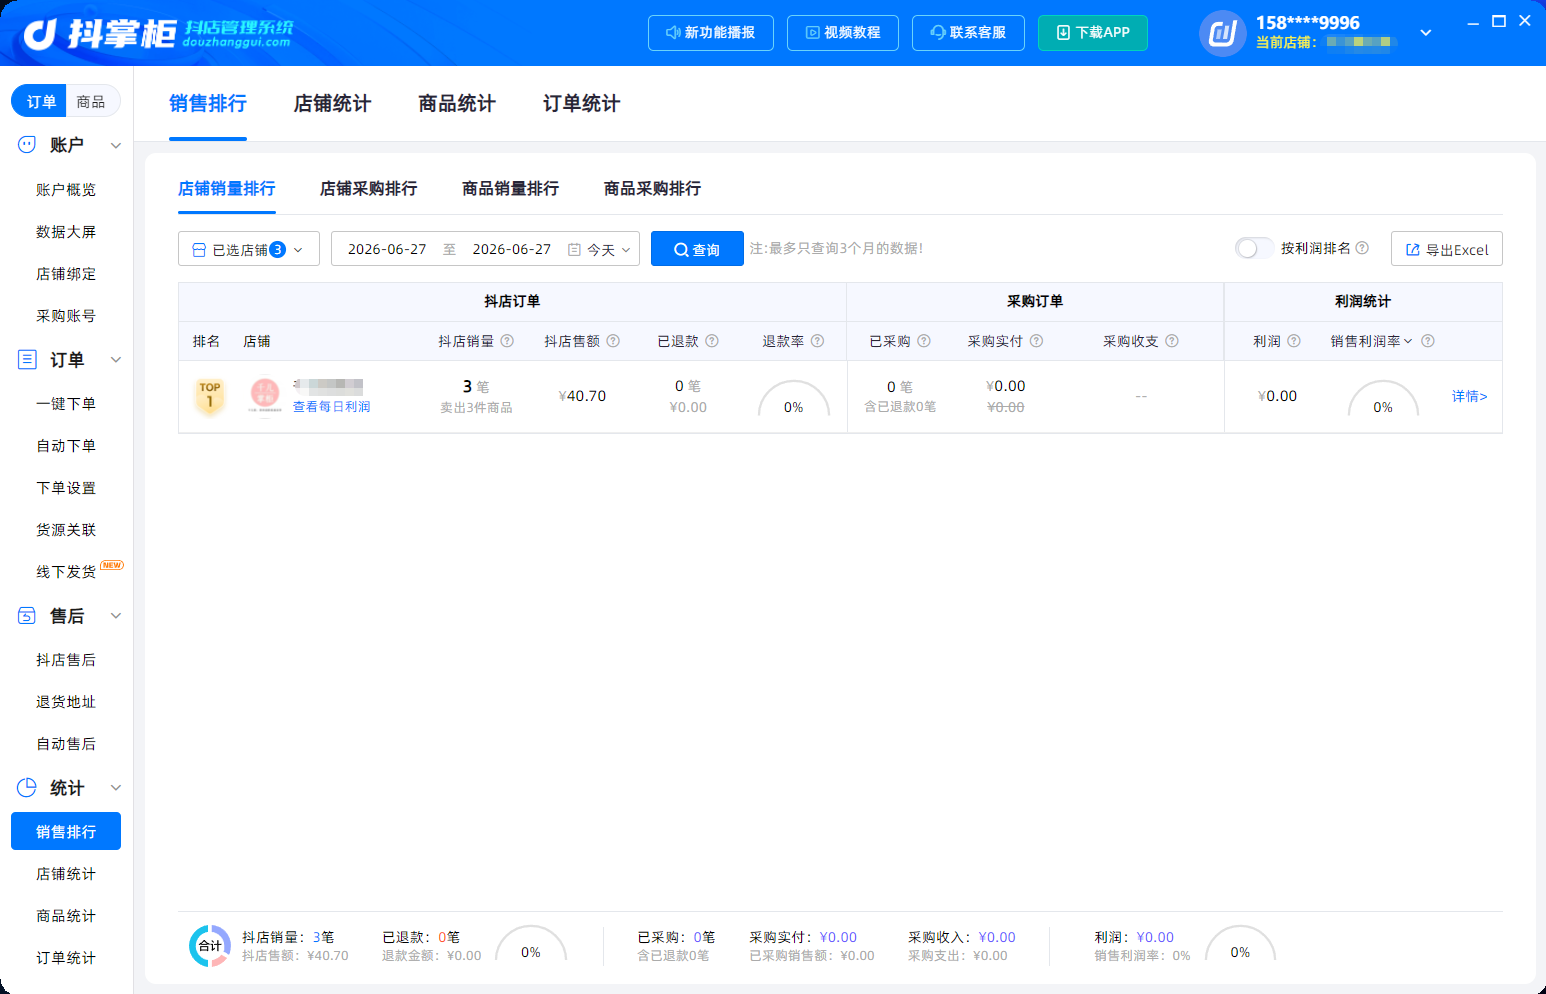Collapse the 售后 sidebar section
This screenshot has width=1546, height=994.
115,616
